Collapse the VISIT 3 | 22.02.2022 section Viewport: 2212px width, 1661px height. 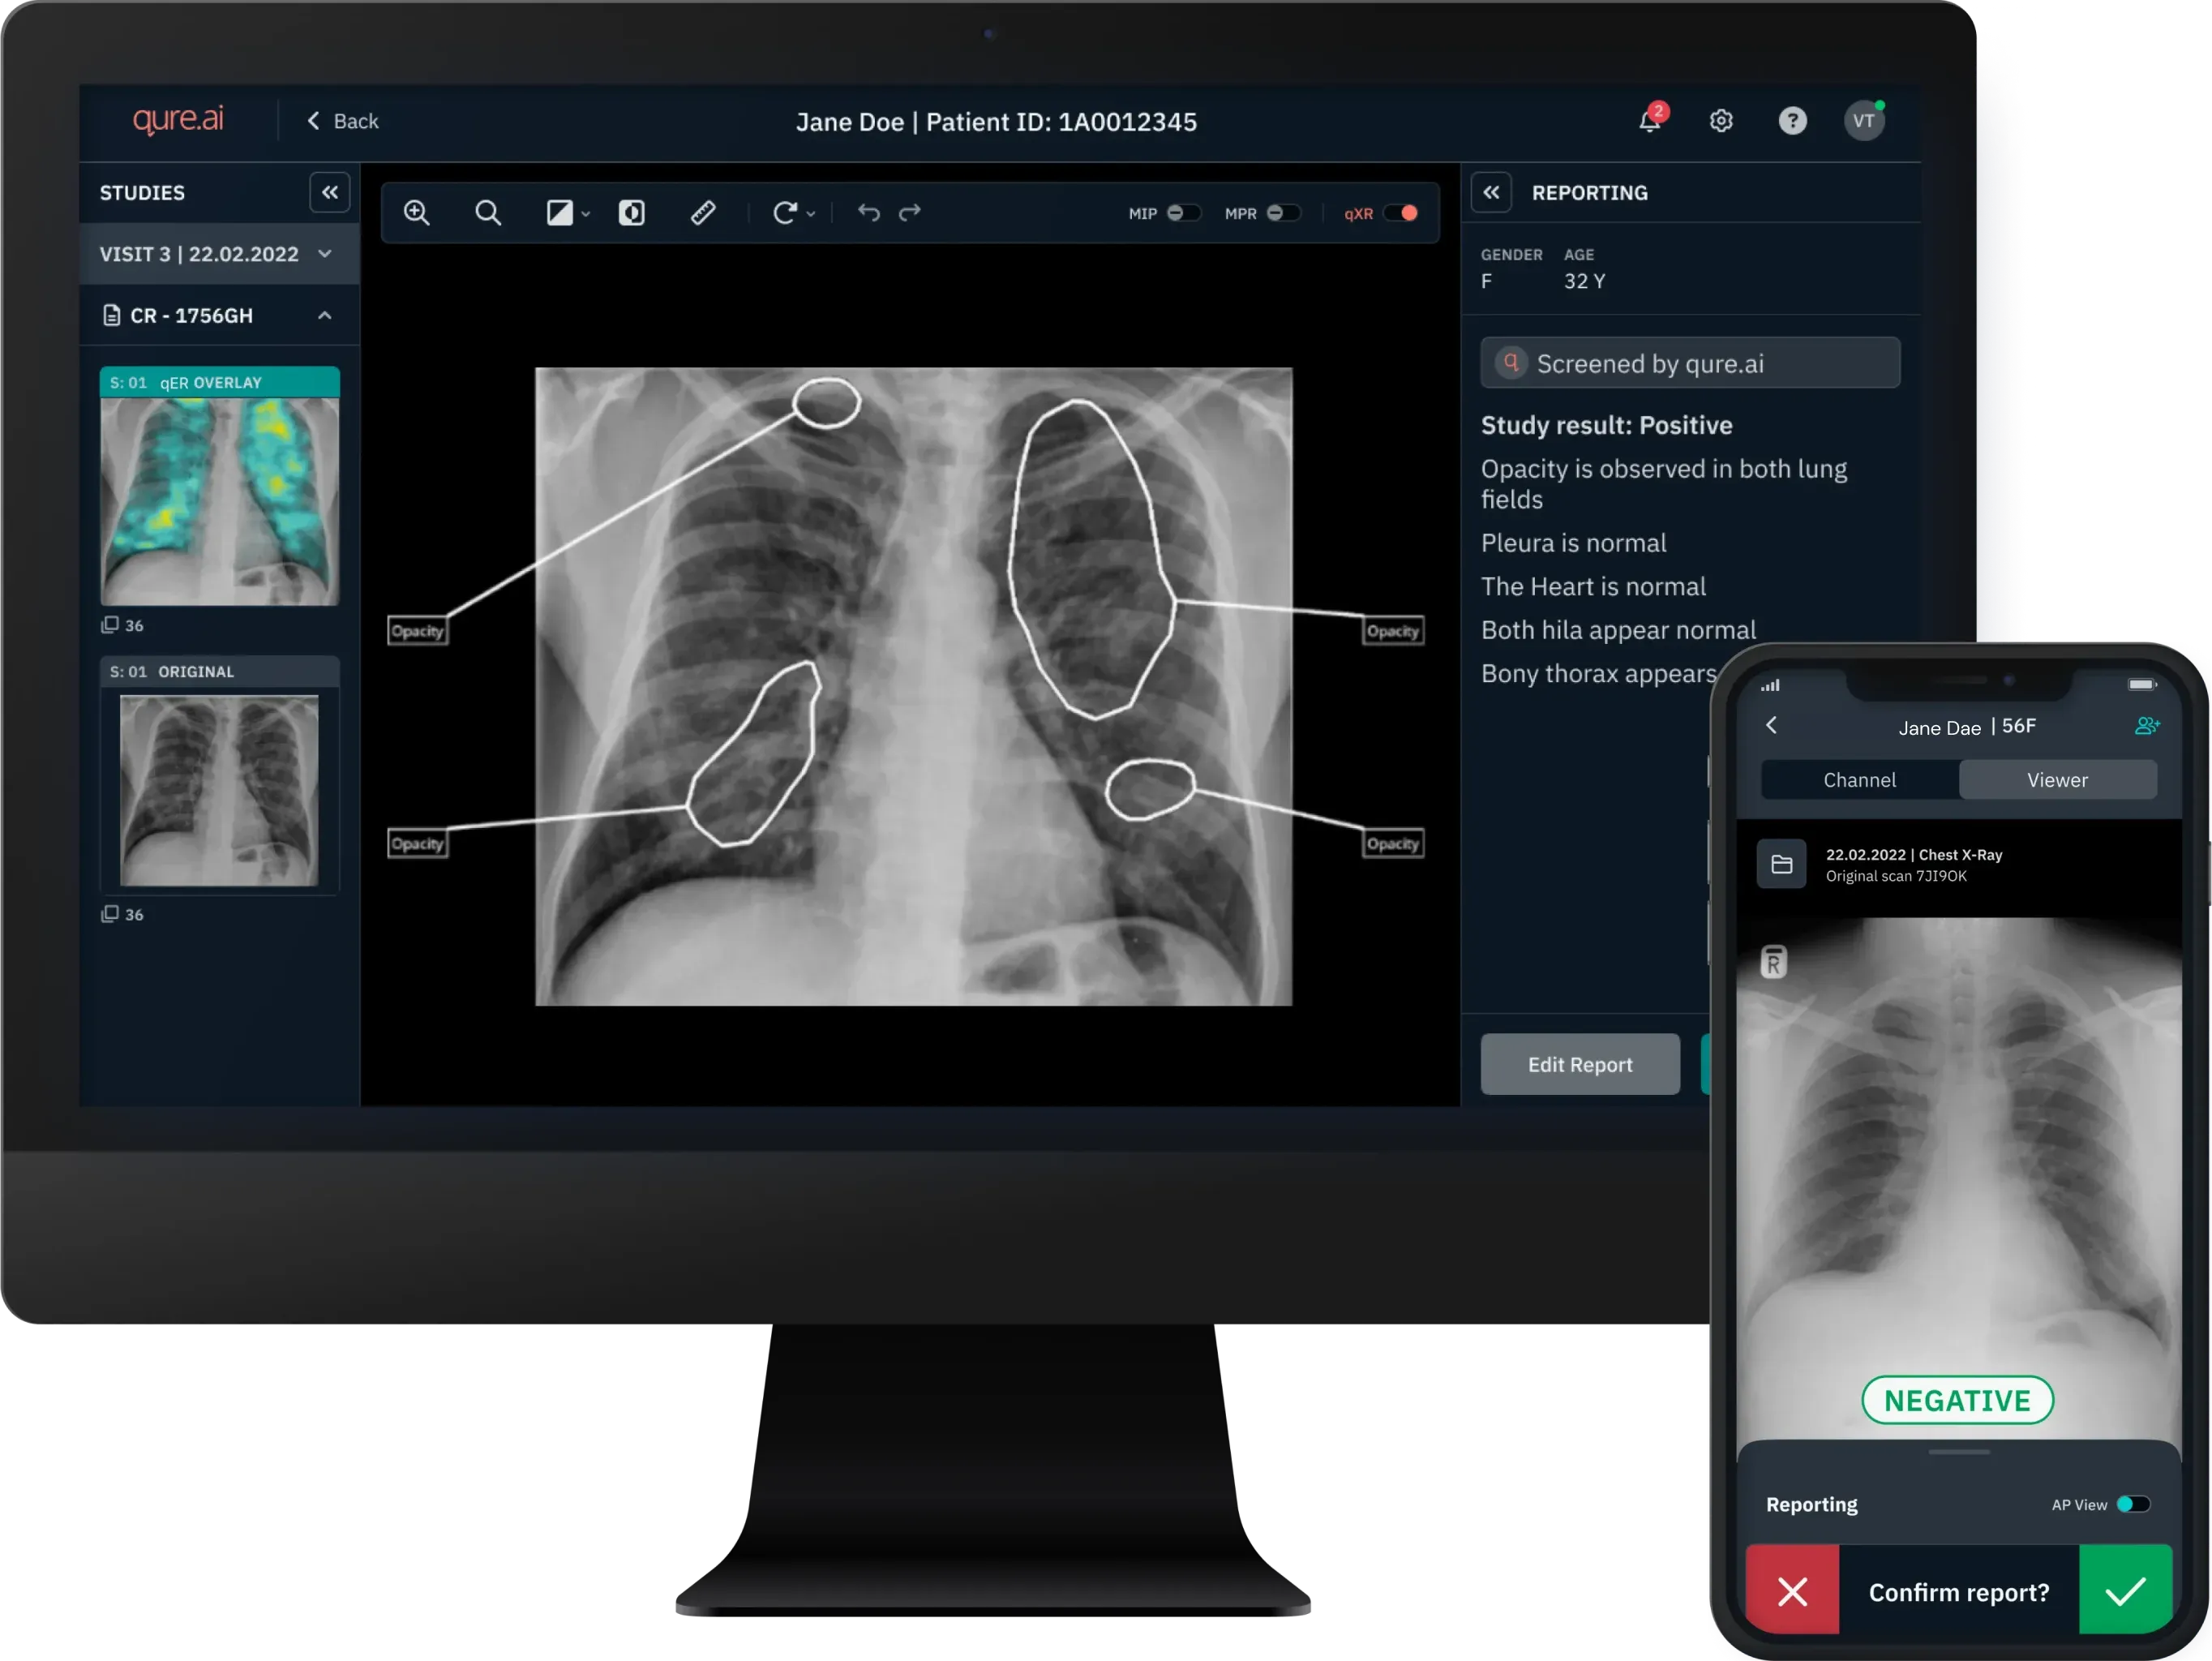point(324,254)
